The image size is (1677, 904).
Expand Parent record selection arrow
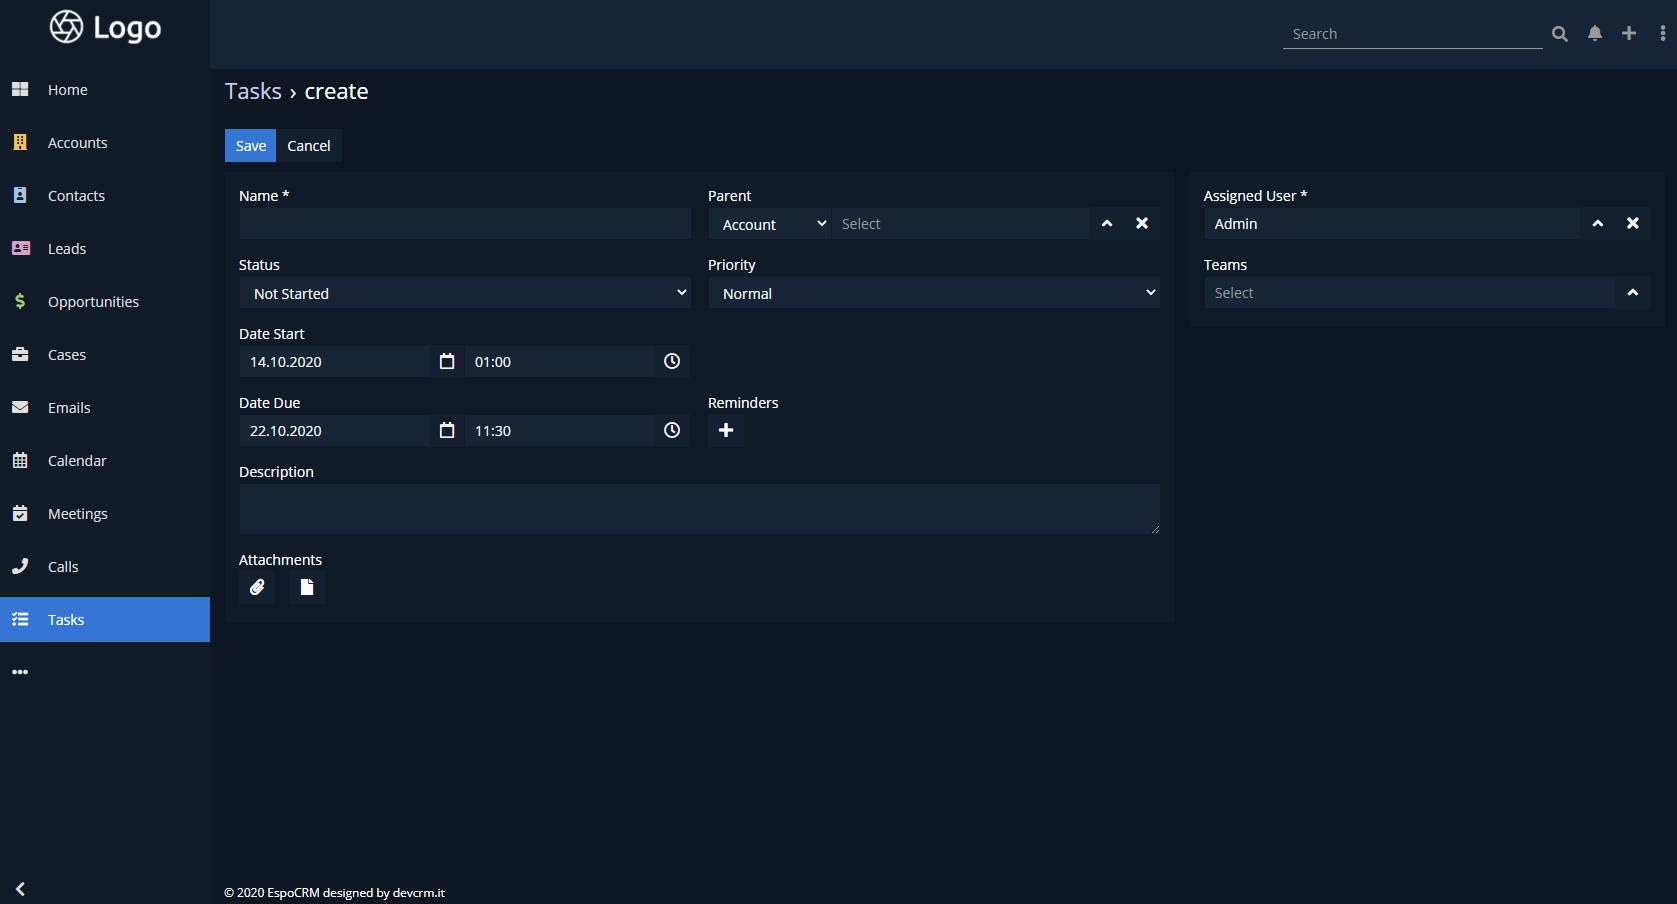coord(1107,224)
